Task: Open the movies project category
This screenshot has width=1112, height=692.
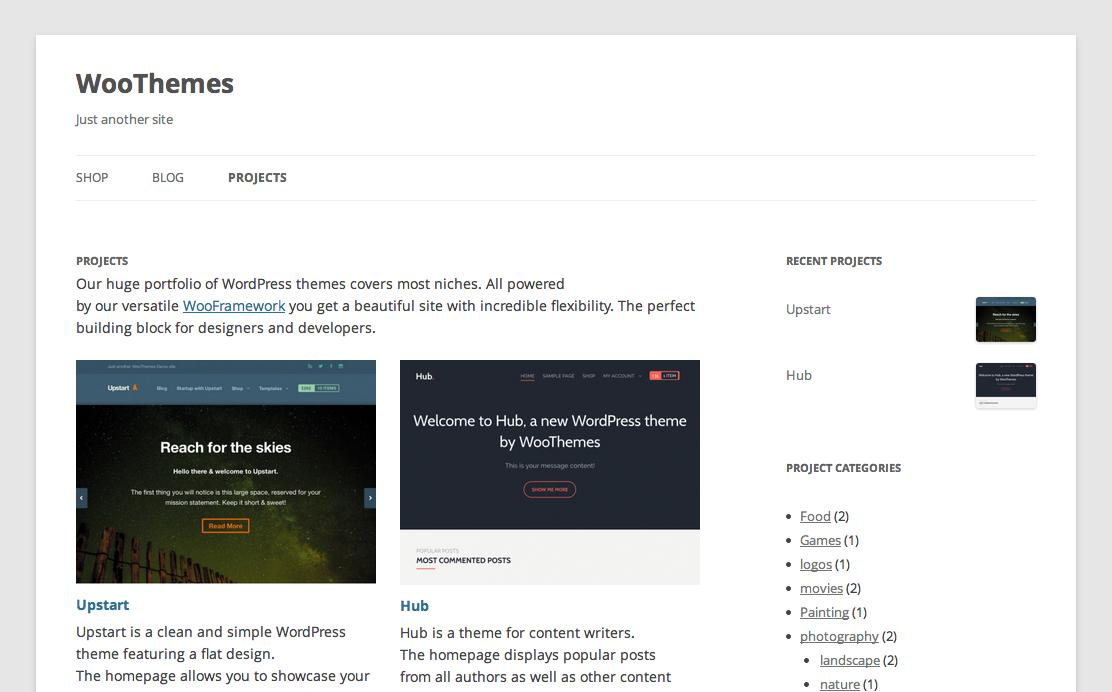Action: tap(821, 588)
